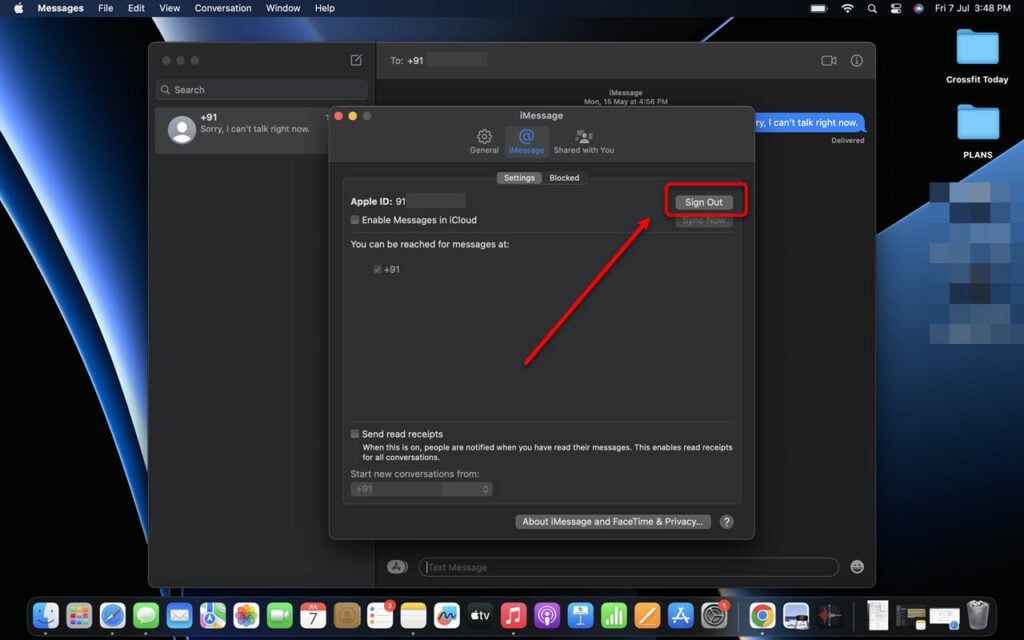Viewport: 1024px width, 640px height.
Task: Open Finder from the dock
Action: 46,615
